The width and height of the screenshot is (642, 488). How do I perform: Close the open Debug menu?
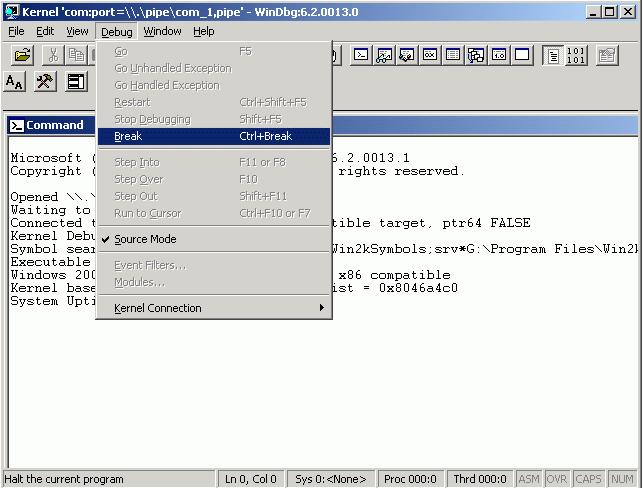117,32
